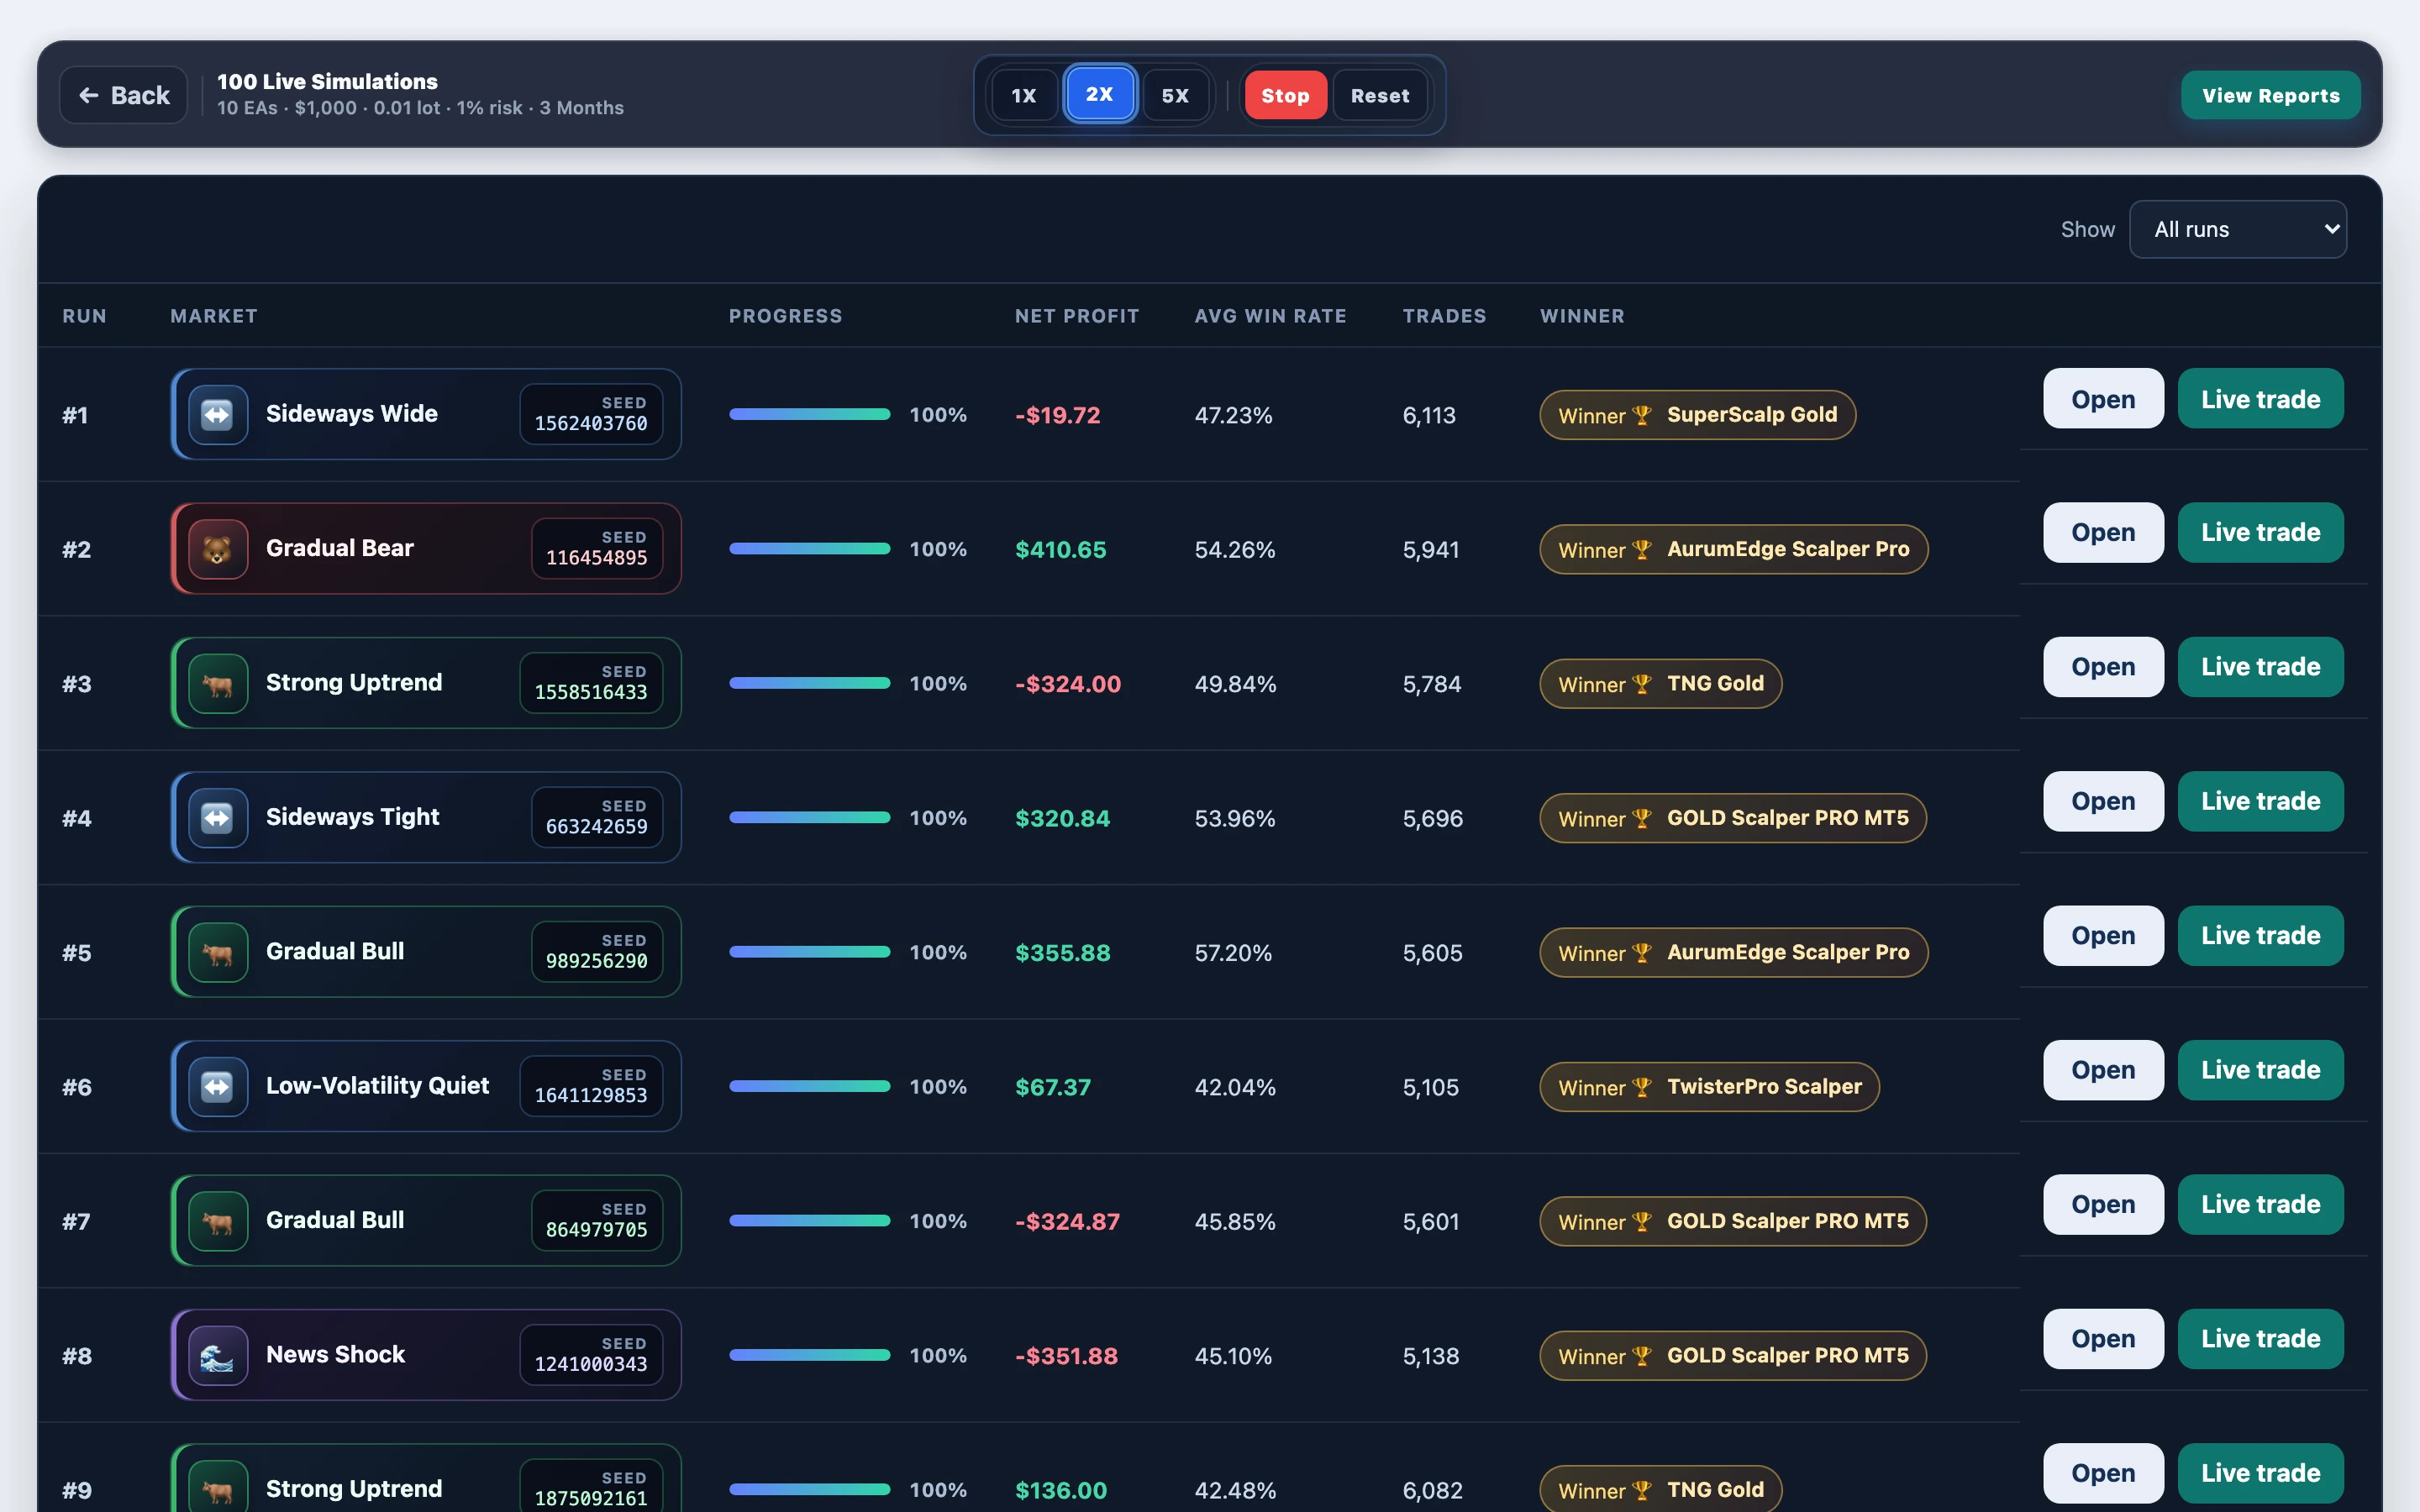This screenshot has height=1512, width=2420.
Task: Click seed value 116454895
Action: pos(596,559)
